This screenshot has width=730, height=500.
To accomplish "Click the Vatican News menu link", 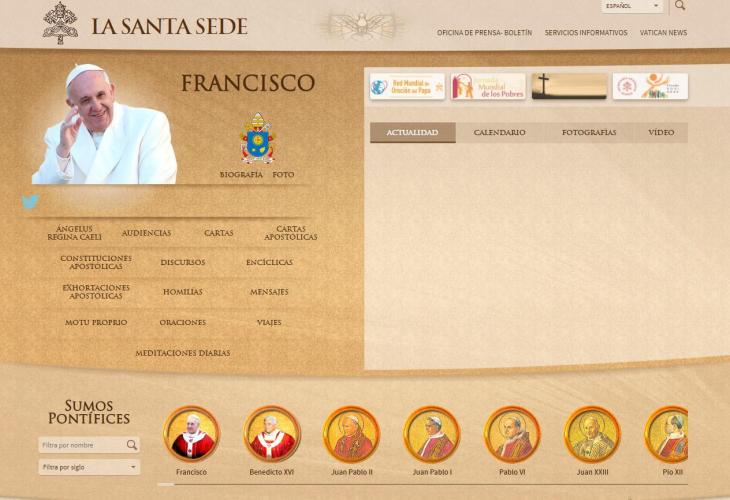I will 663,33.
